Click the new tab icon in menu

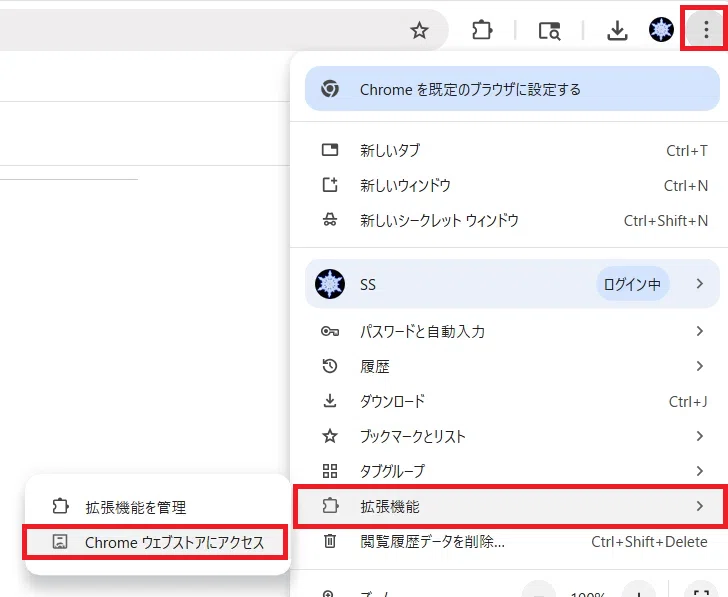(x=330, y=150)
